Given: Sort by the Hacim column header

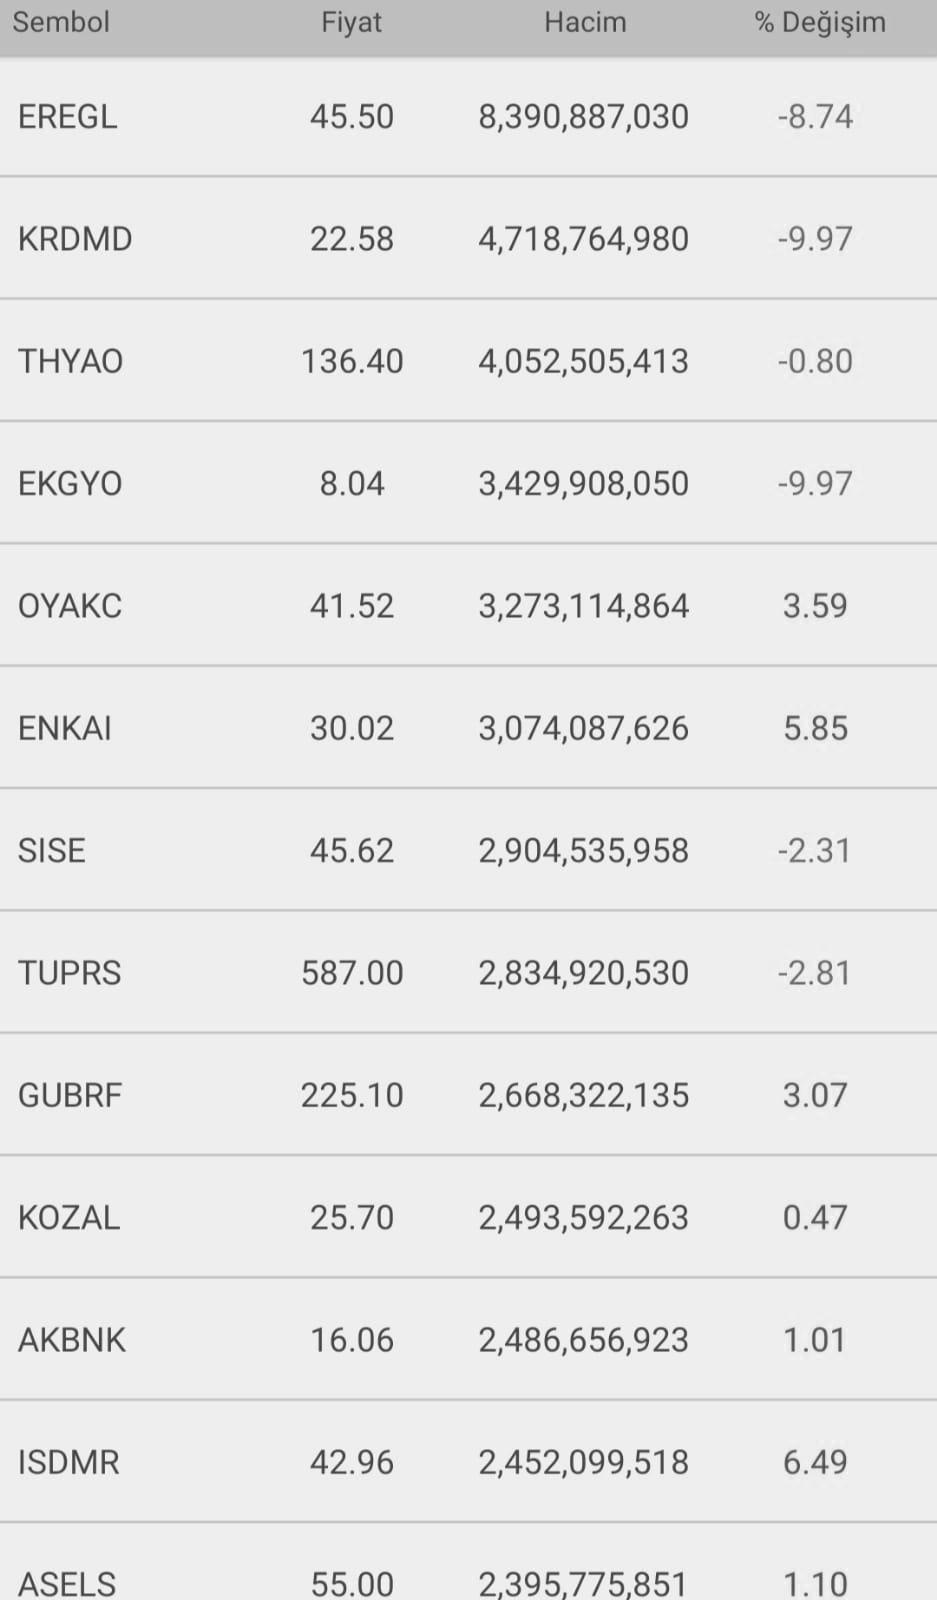Looking at the screenshot, I should tap(585, 22).
